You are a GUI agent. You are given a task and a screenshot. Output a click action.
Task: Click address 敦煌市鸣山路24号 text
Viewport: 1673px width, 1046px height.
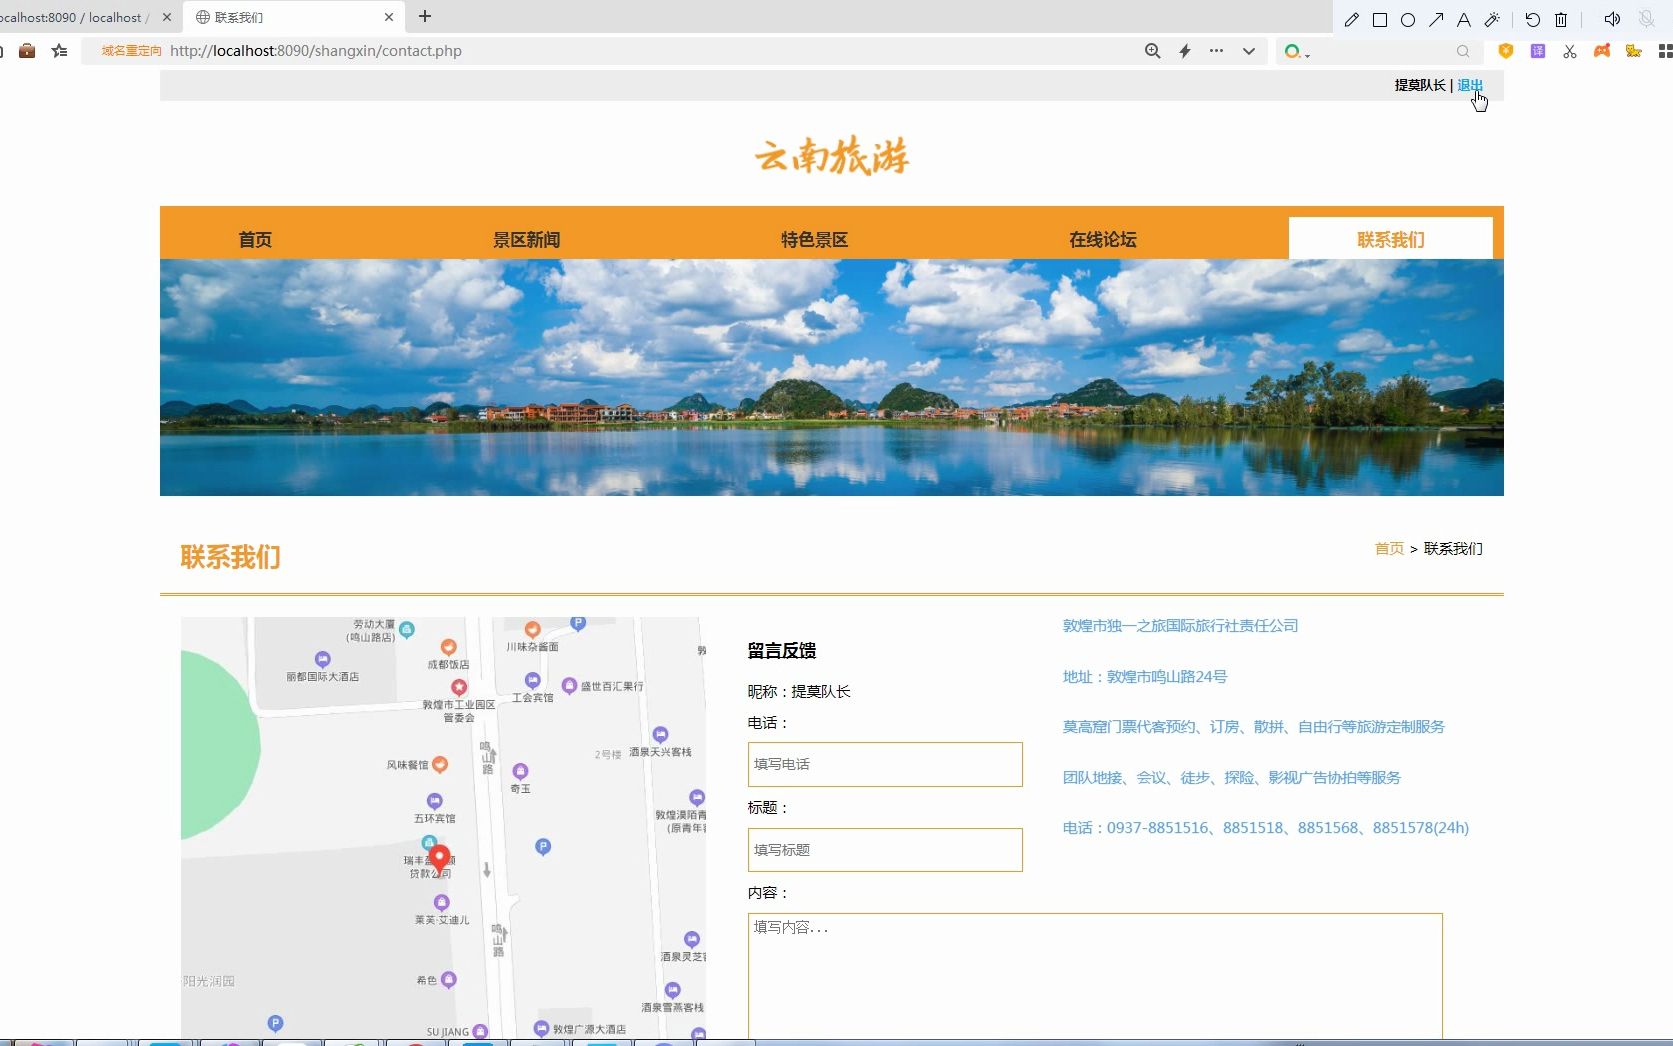tap(1145, 677)
